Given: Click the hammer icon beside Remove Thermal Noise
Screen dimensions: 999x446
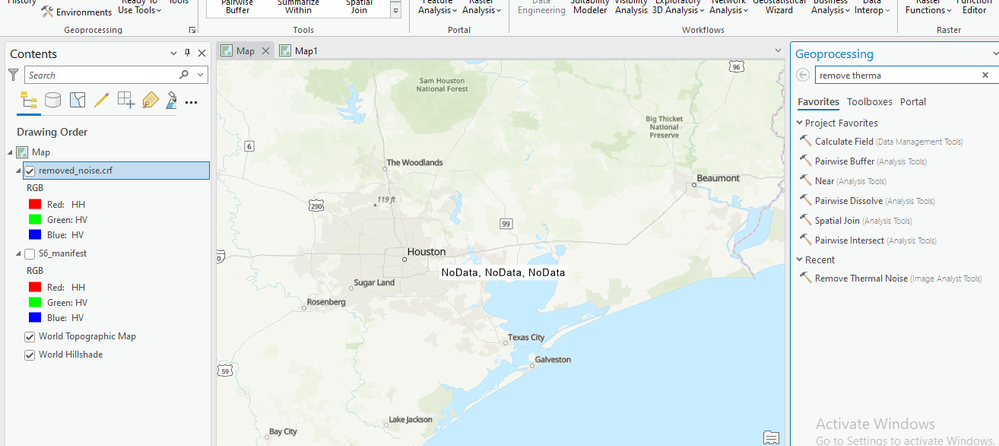Looking at the screenshot, I should click(x=805, y=278).
